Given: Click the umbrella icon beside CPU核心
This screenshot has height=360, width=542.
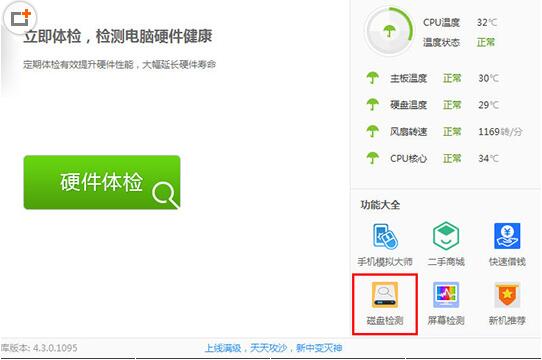Looking at the screenshot, I should click(373, 158).
